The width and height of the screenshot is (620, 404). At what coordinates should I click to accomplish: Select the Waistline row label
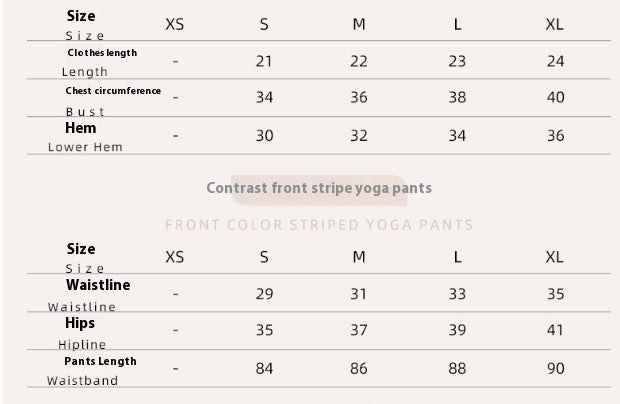[98, 286]
